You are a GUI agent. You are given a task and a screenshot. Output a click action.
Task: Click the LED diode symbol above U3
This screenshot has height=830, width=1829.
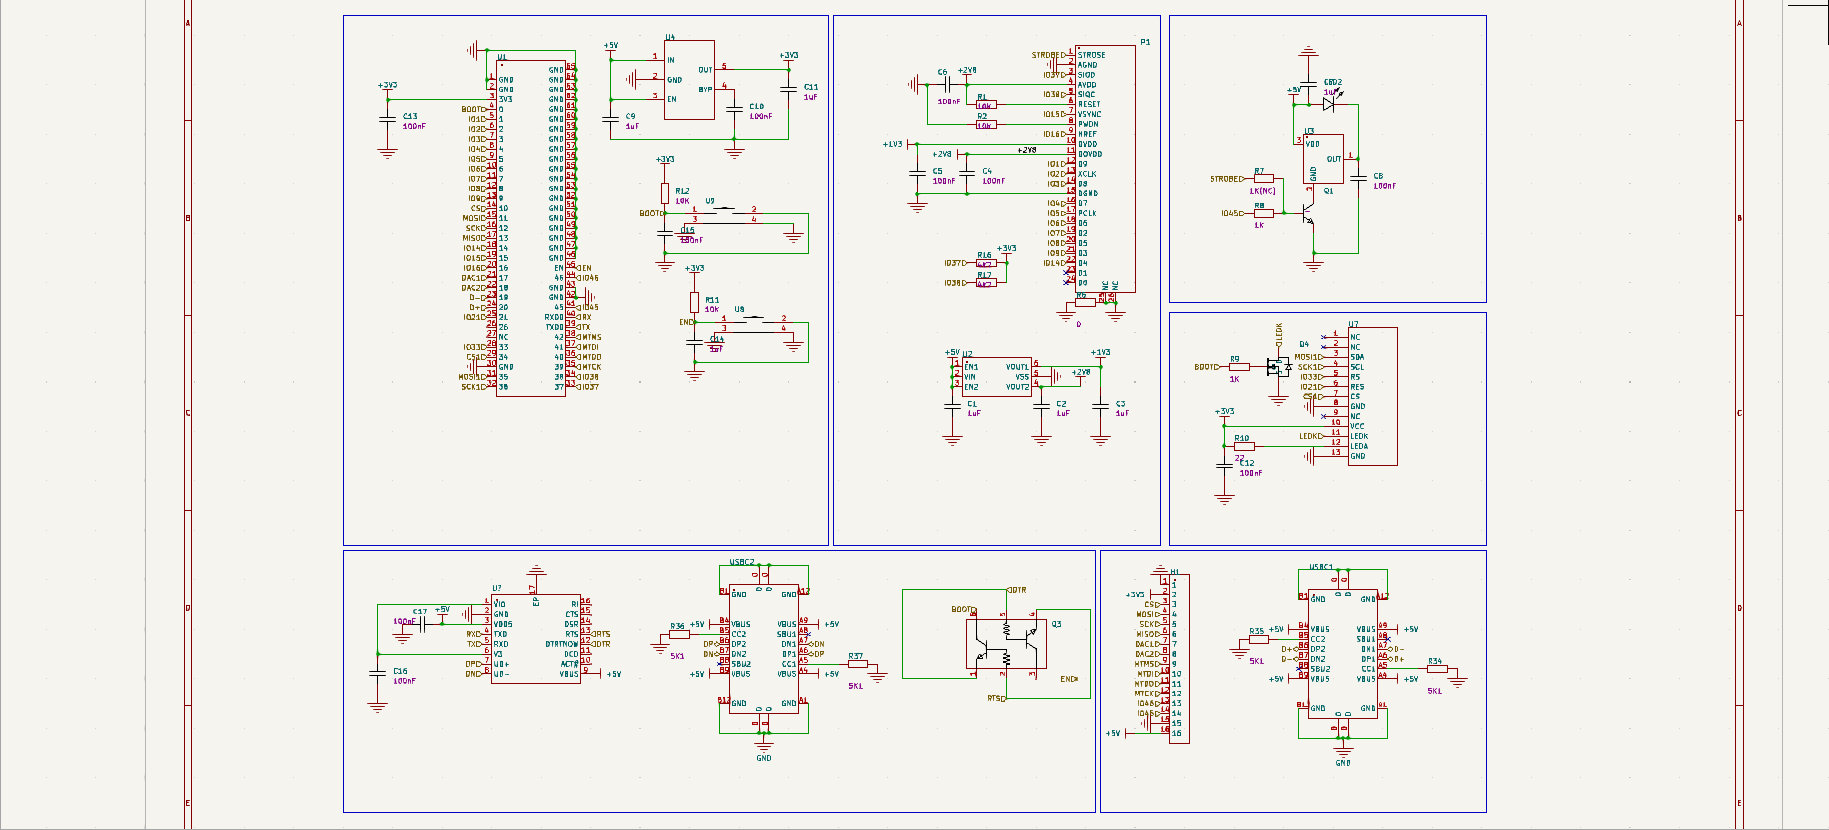point(1330,102)
